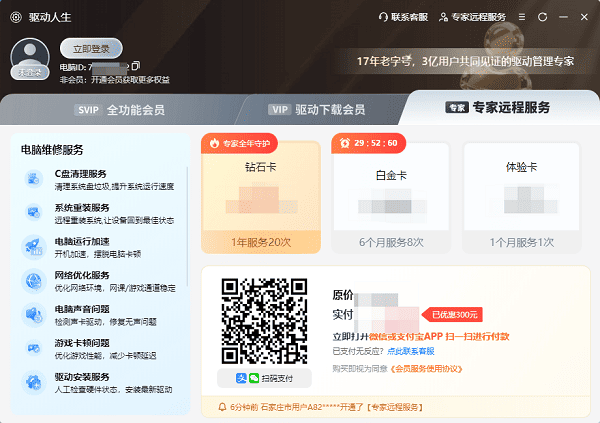Click the flame icon on 专家全年守护 badge
Screen dimensions: 600x423
(214, 143)
